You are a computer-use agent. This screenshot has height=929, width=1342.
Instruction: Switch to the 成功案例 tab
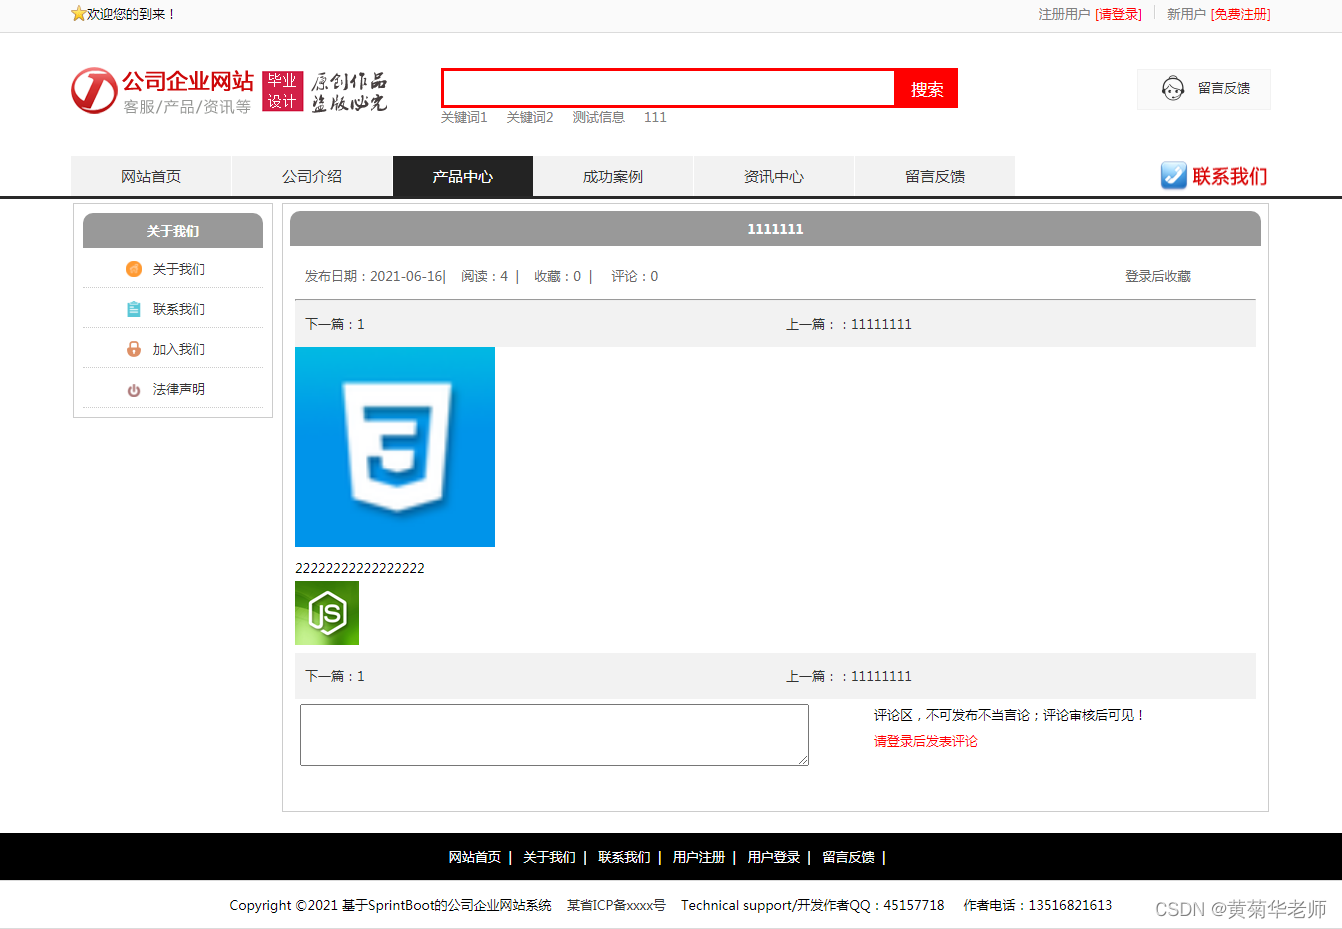(613, 176)
